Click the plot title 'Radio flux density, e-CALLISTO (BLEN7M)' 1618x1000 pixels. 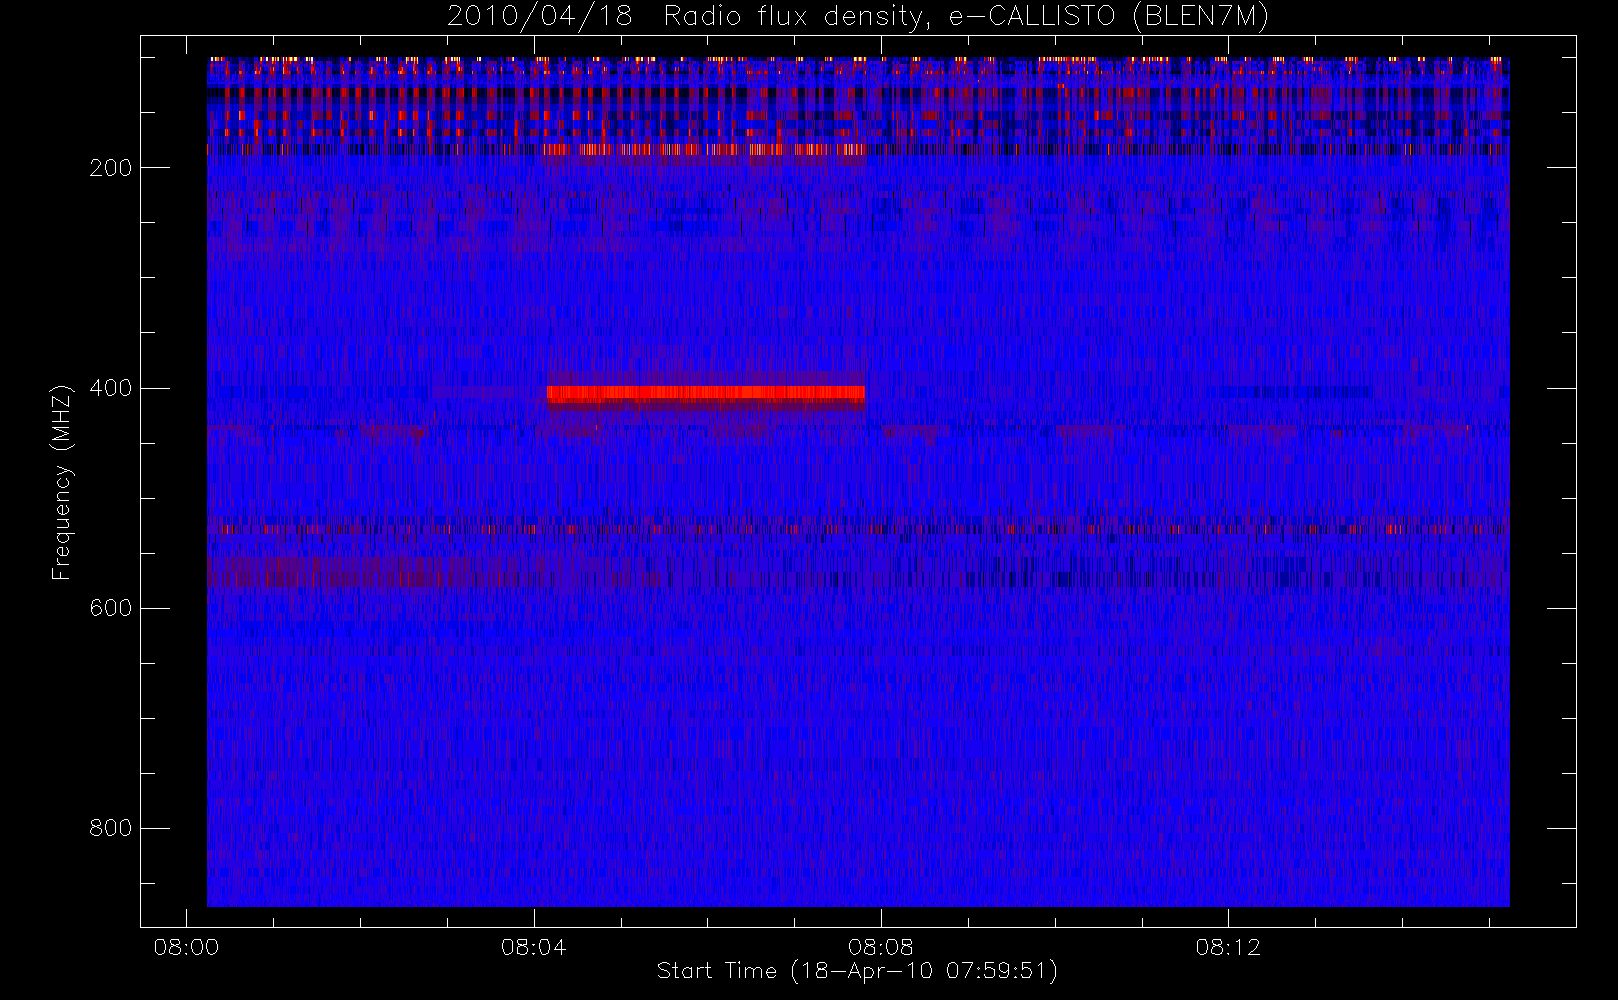pyautogui.click(x=966, y=17)
